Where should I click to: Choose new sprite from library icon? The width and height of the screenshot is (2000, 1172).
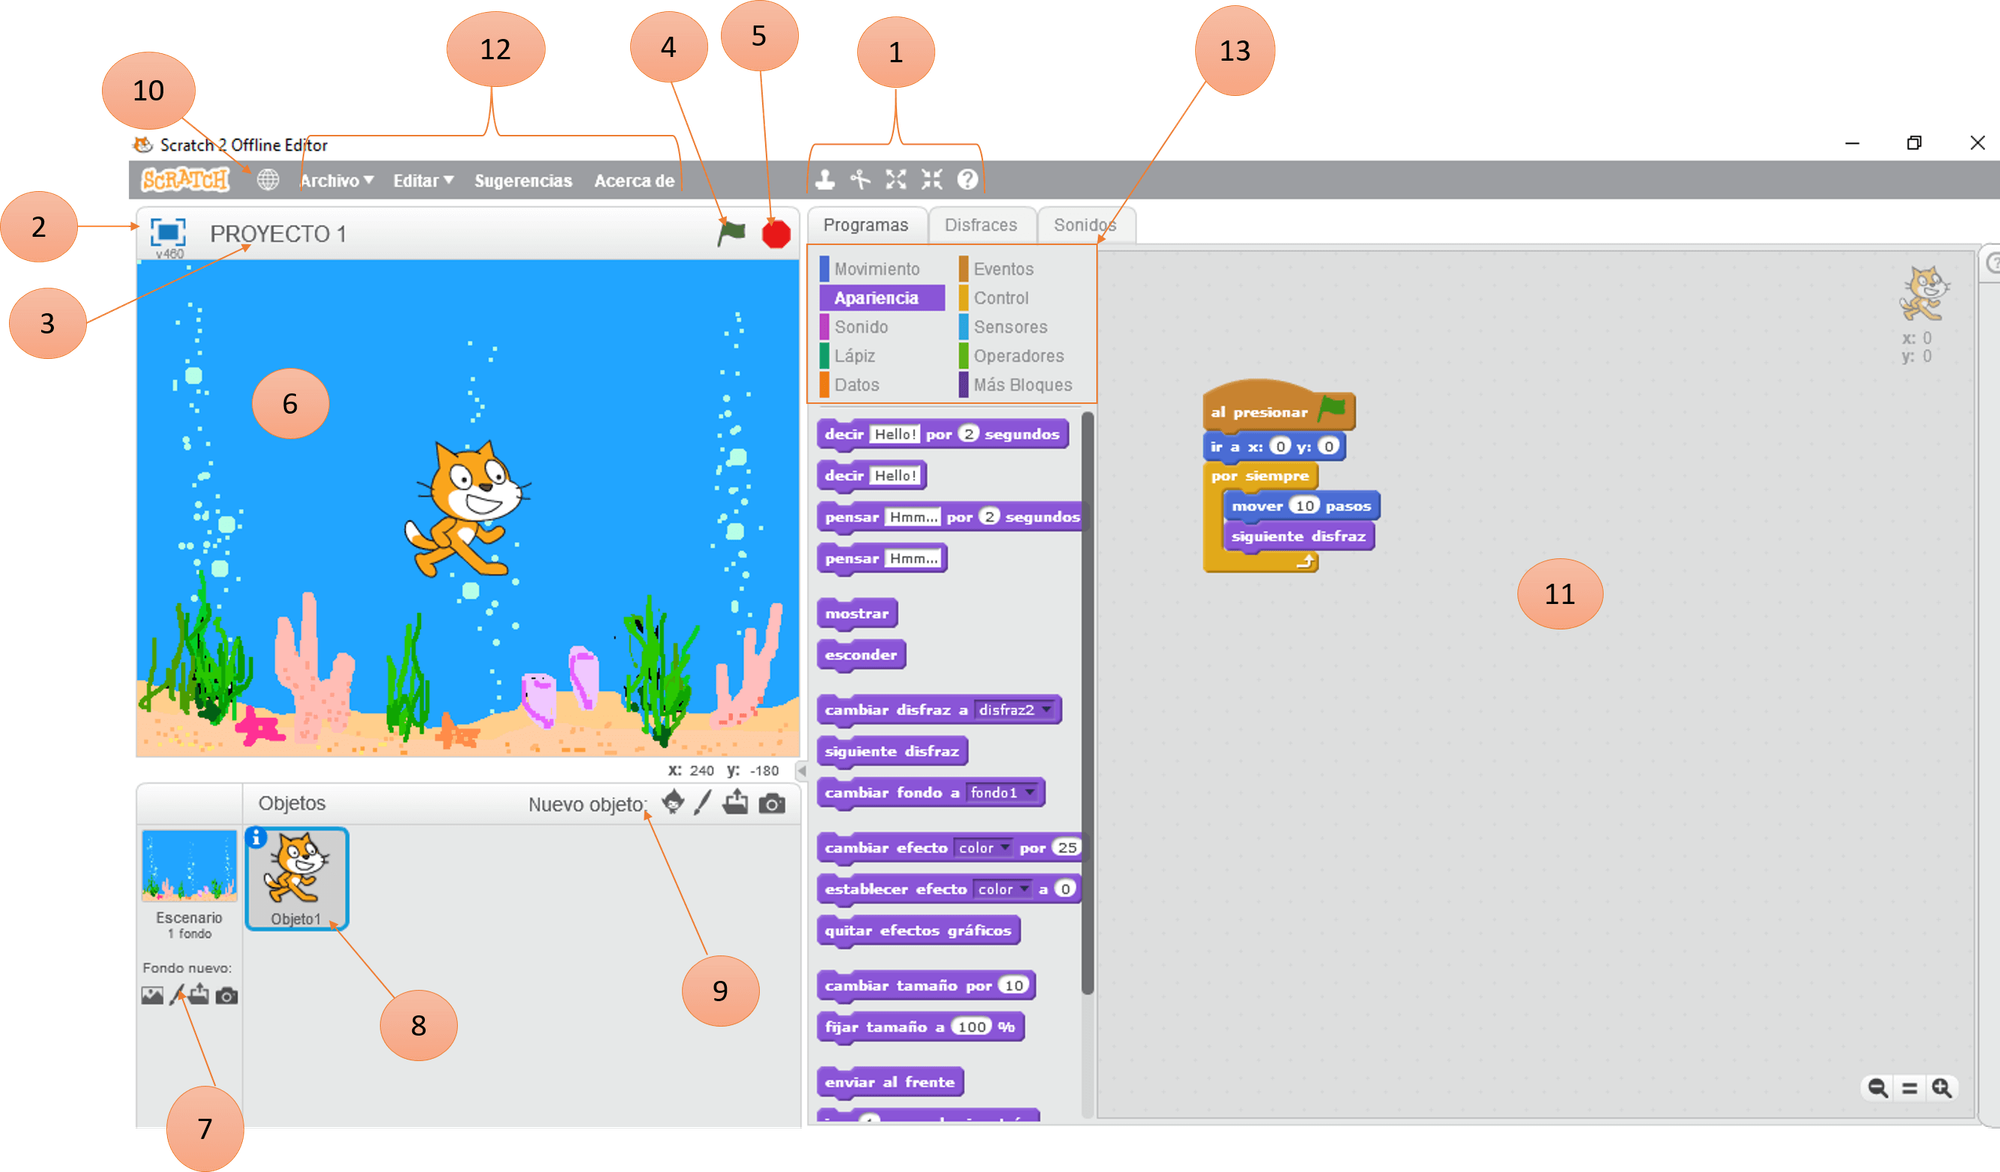[x=673, y=803]
